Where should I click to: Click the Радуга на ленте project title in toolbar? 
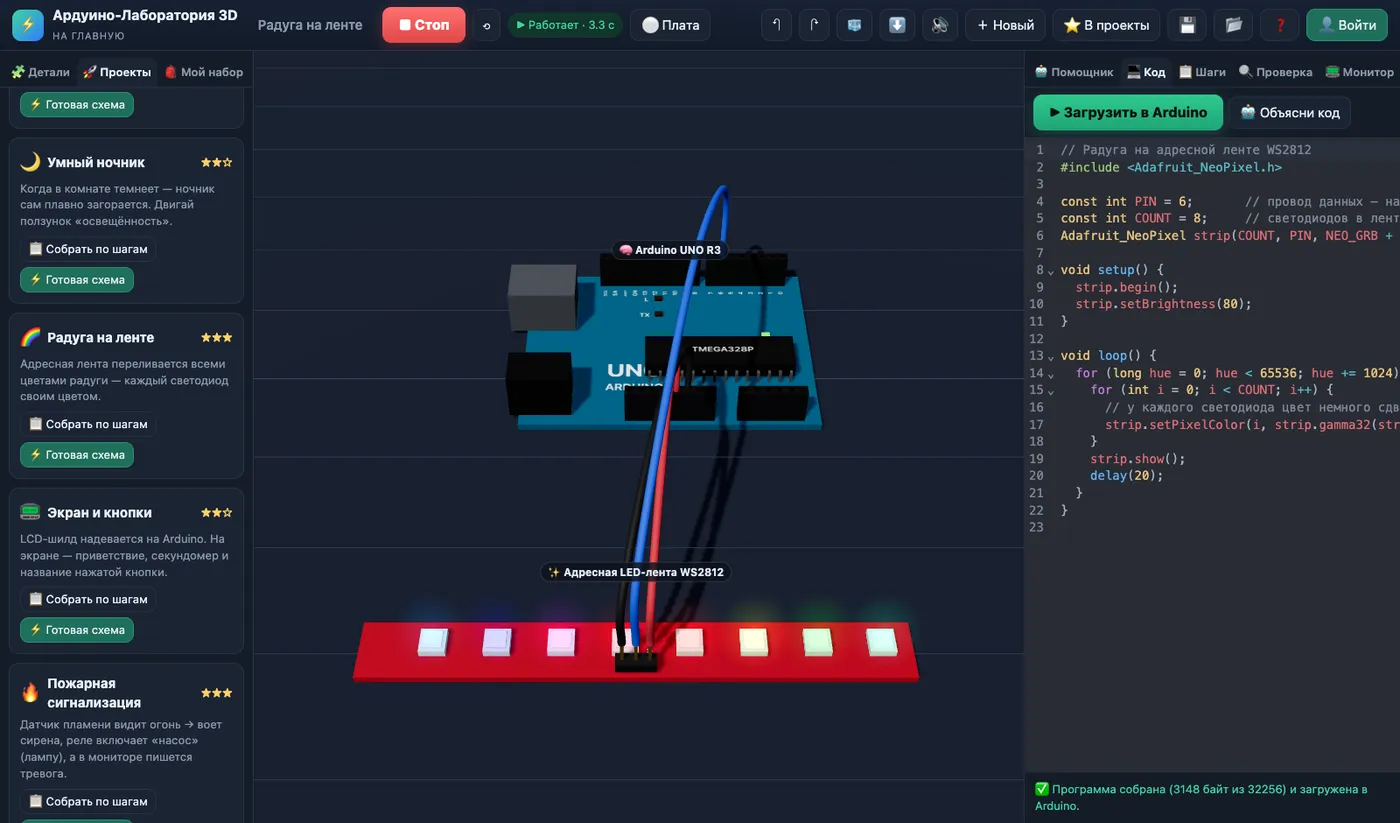pyautogui.click(x=310, y=25)
